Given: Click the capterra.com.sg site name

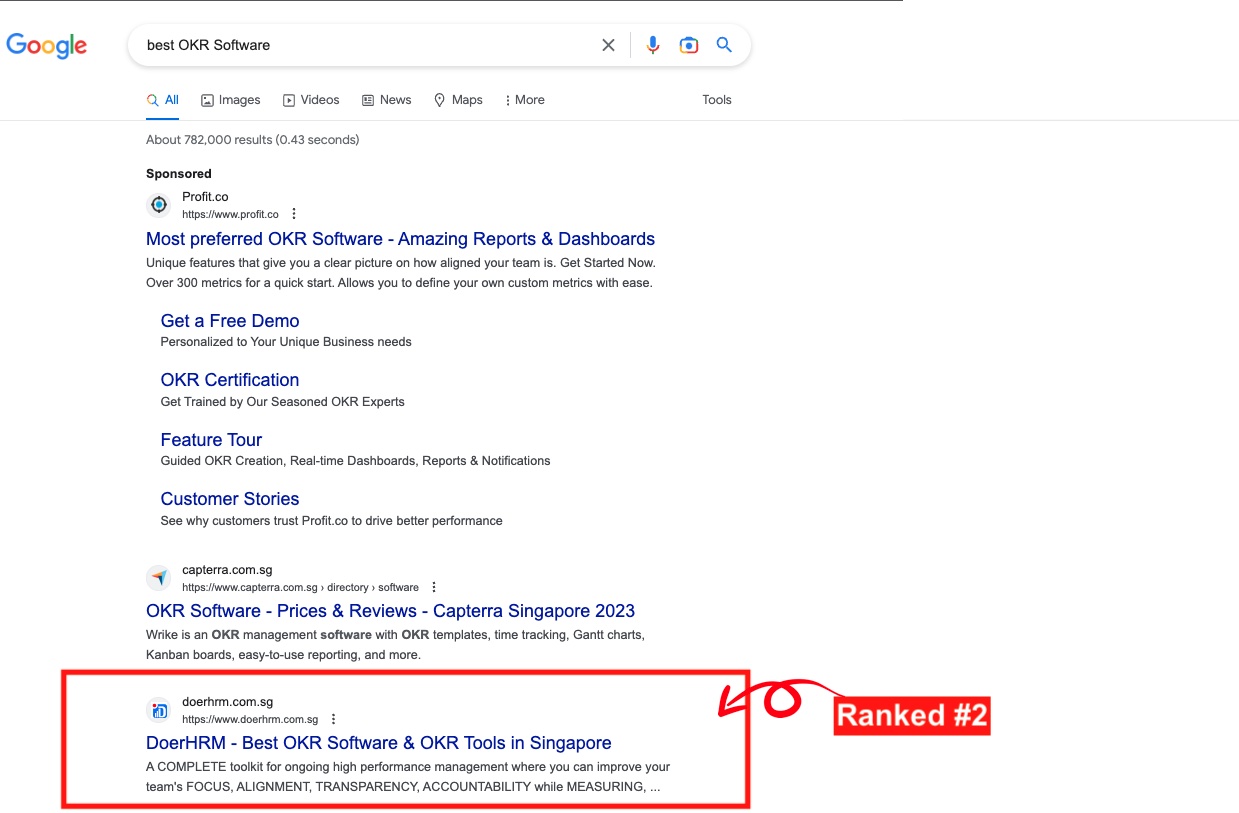Looking at the screenshot, I should pos(227,570).
